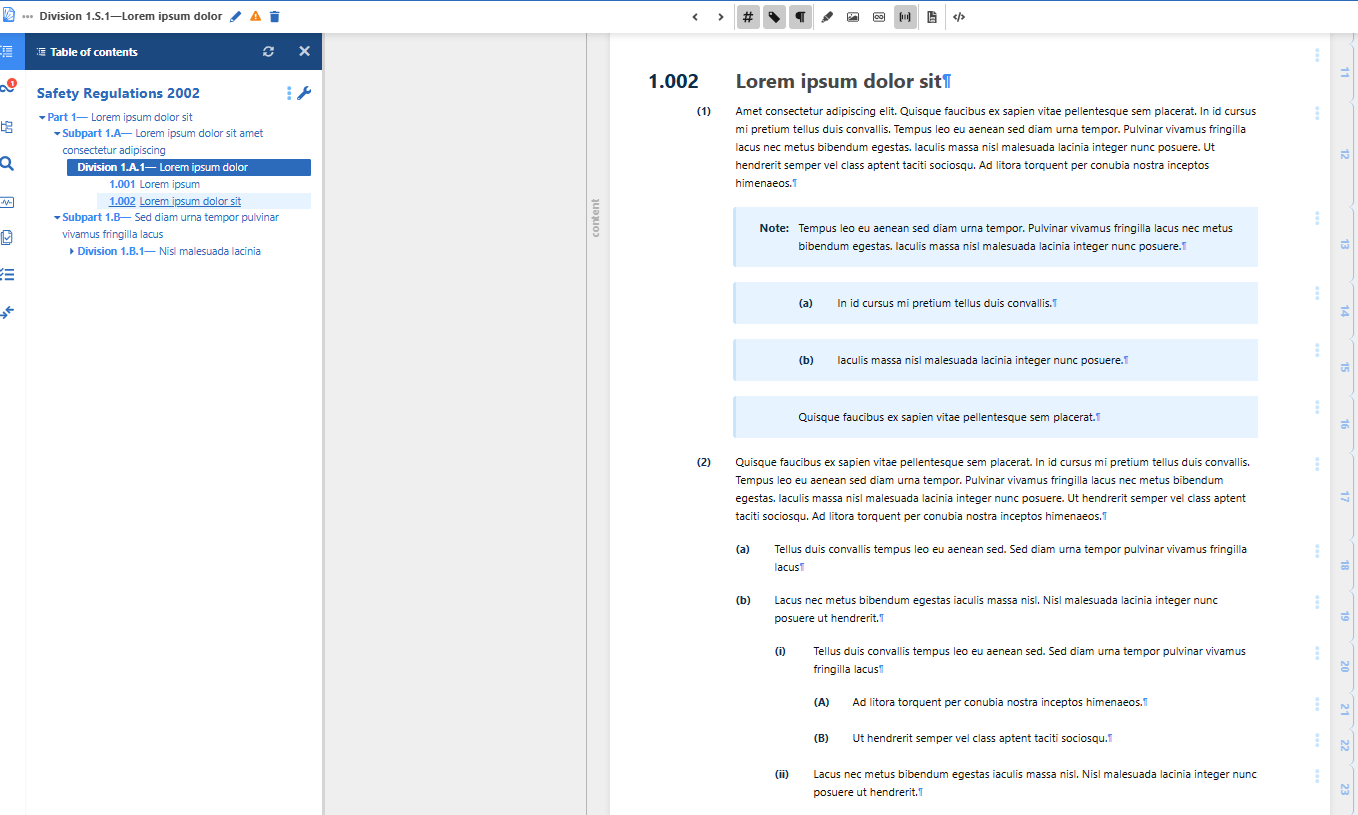The width and height of the screenshot is (1358, 815).
Task: Select page tab 11 on right edge
Action: tap(1344, 73)
